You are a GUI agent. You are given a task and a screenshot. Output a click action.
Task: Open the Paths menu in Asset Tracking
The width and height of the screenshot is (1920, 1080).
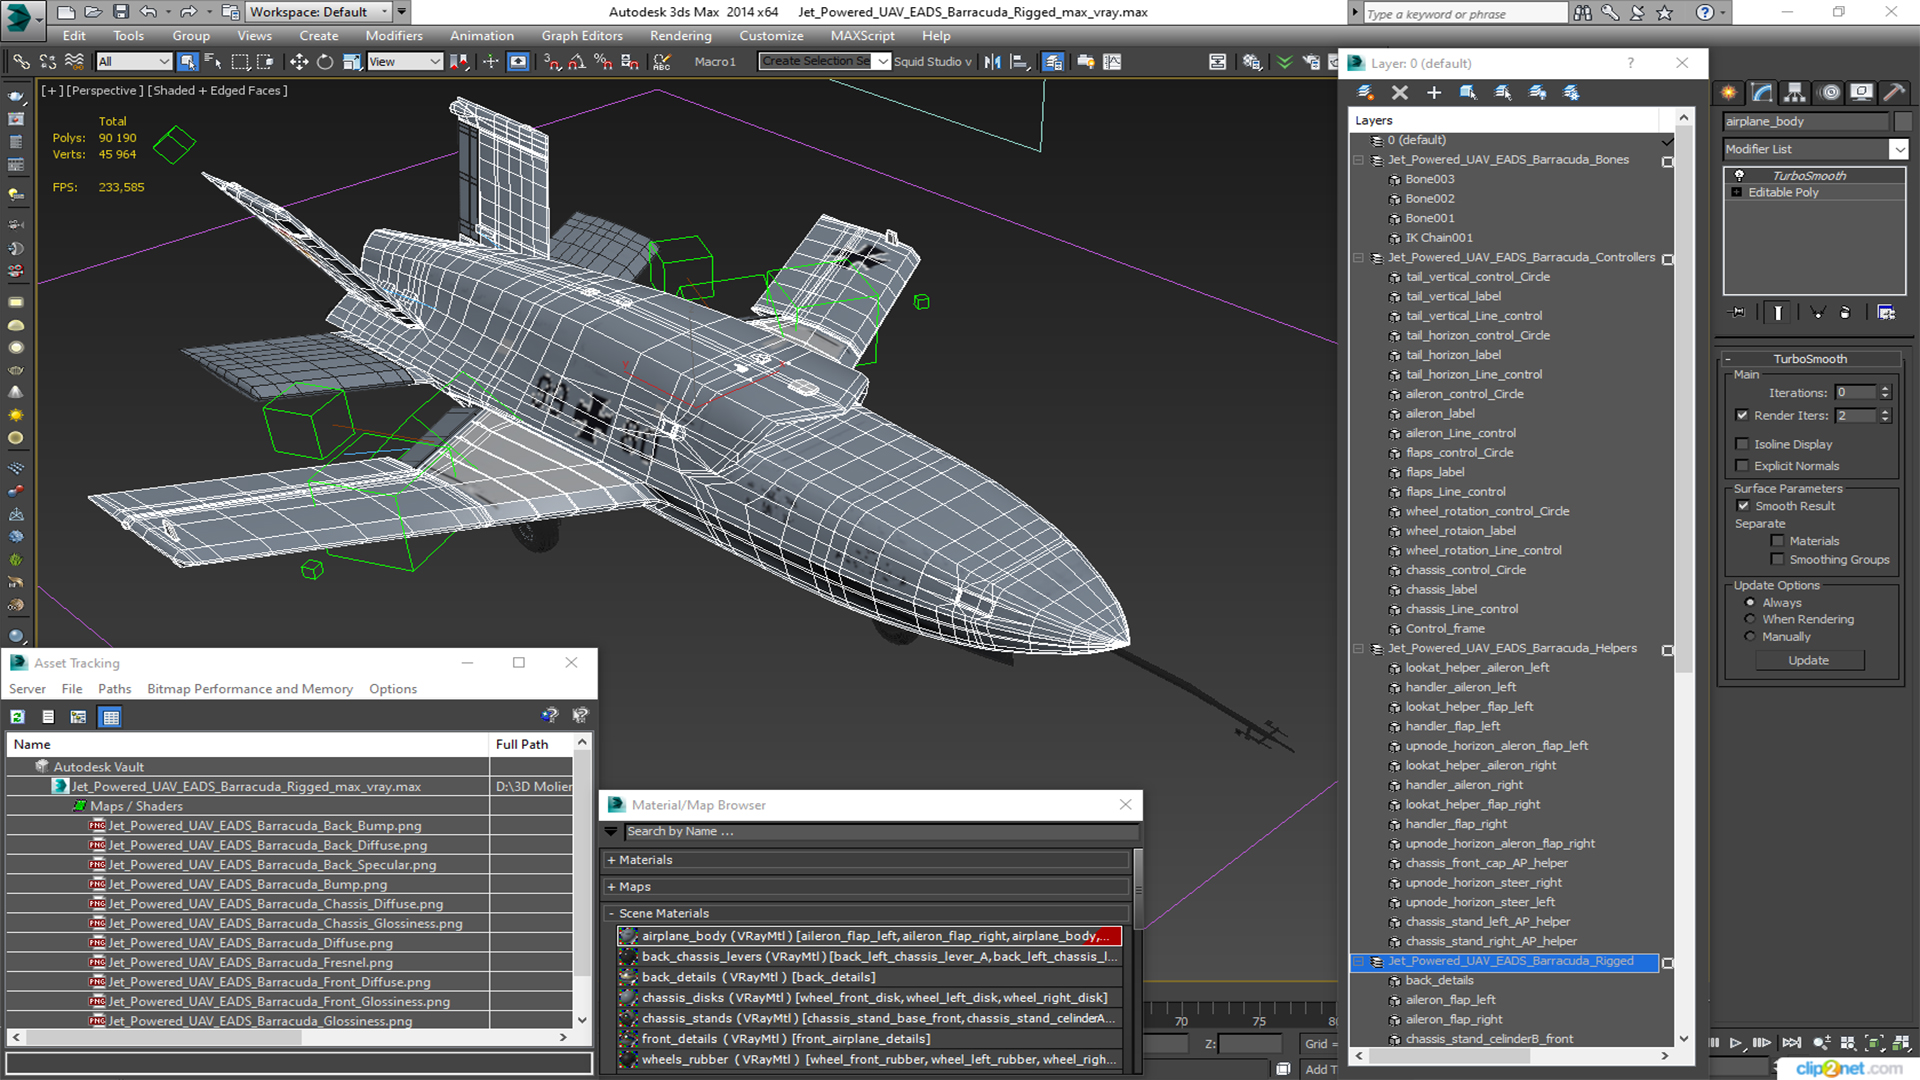pos(114,689)
